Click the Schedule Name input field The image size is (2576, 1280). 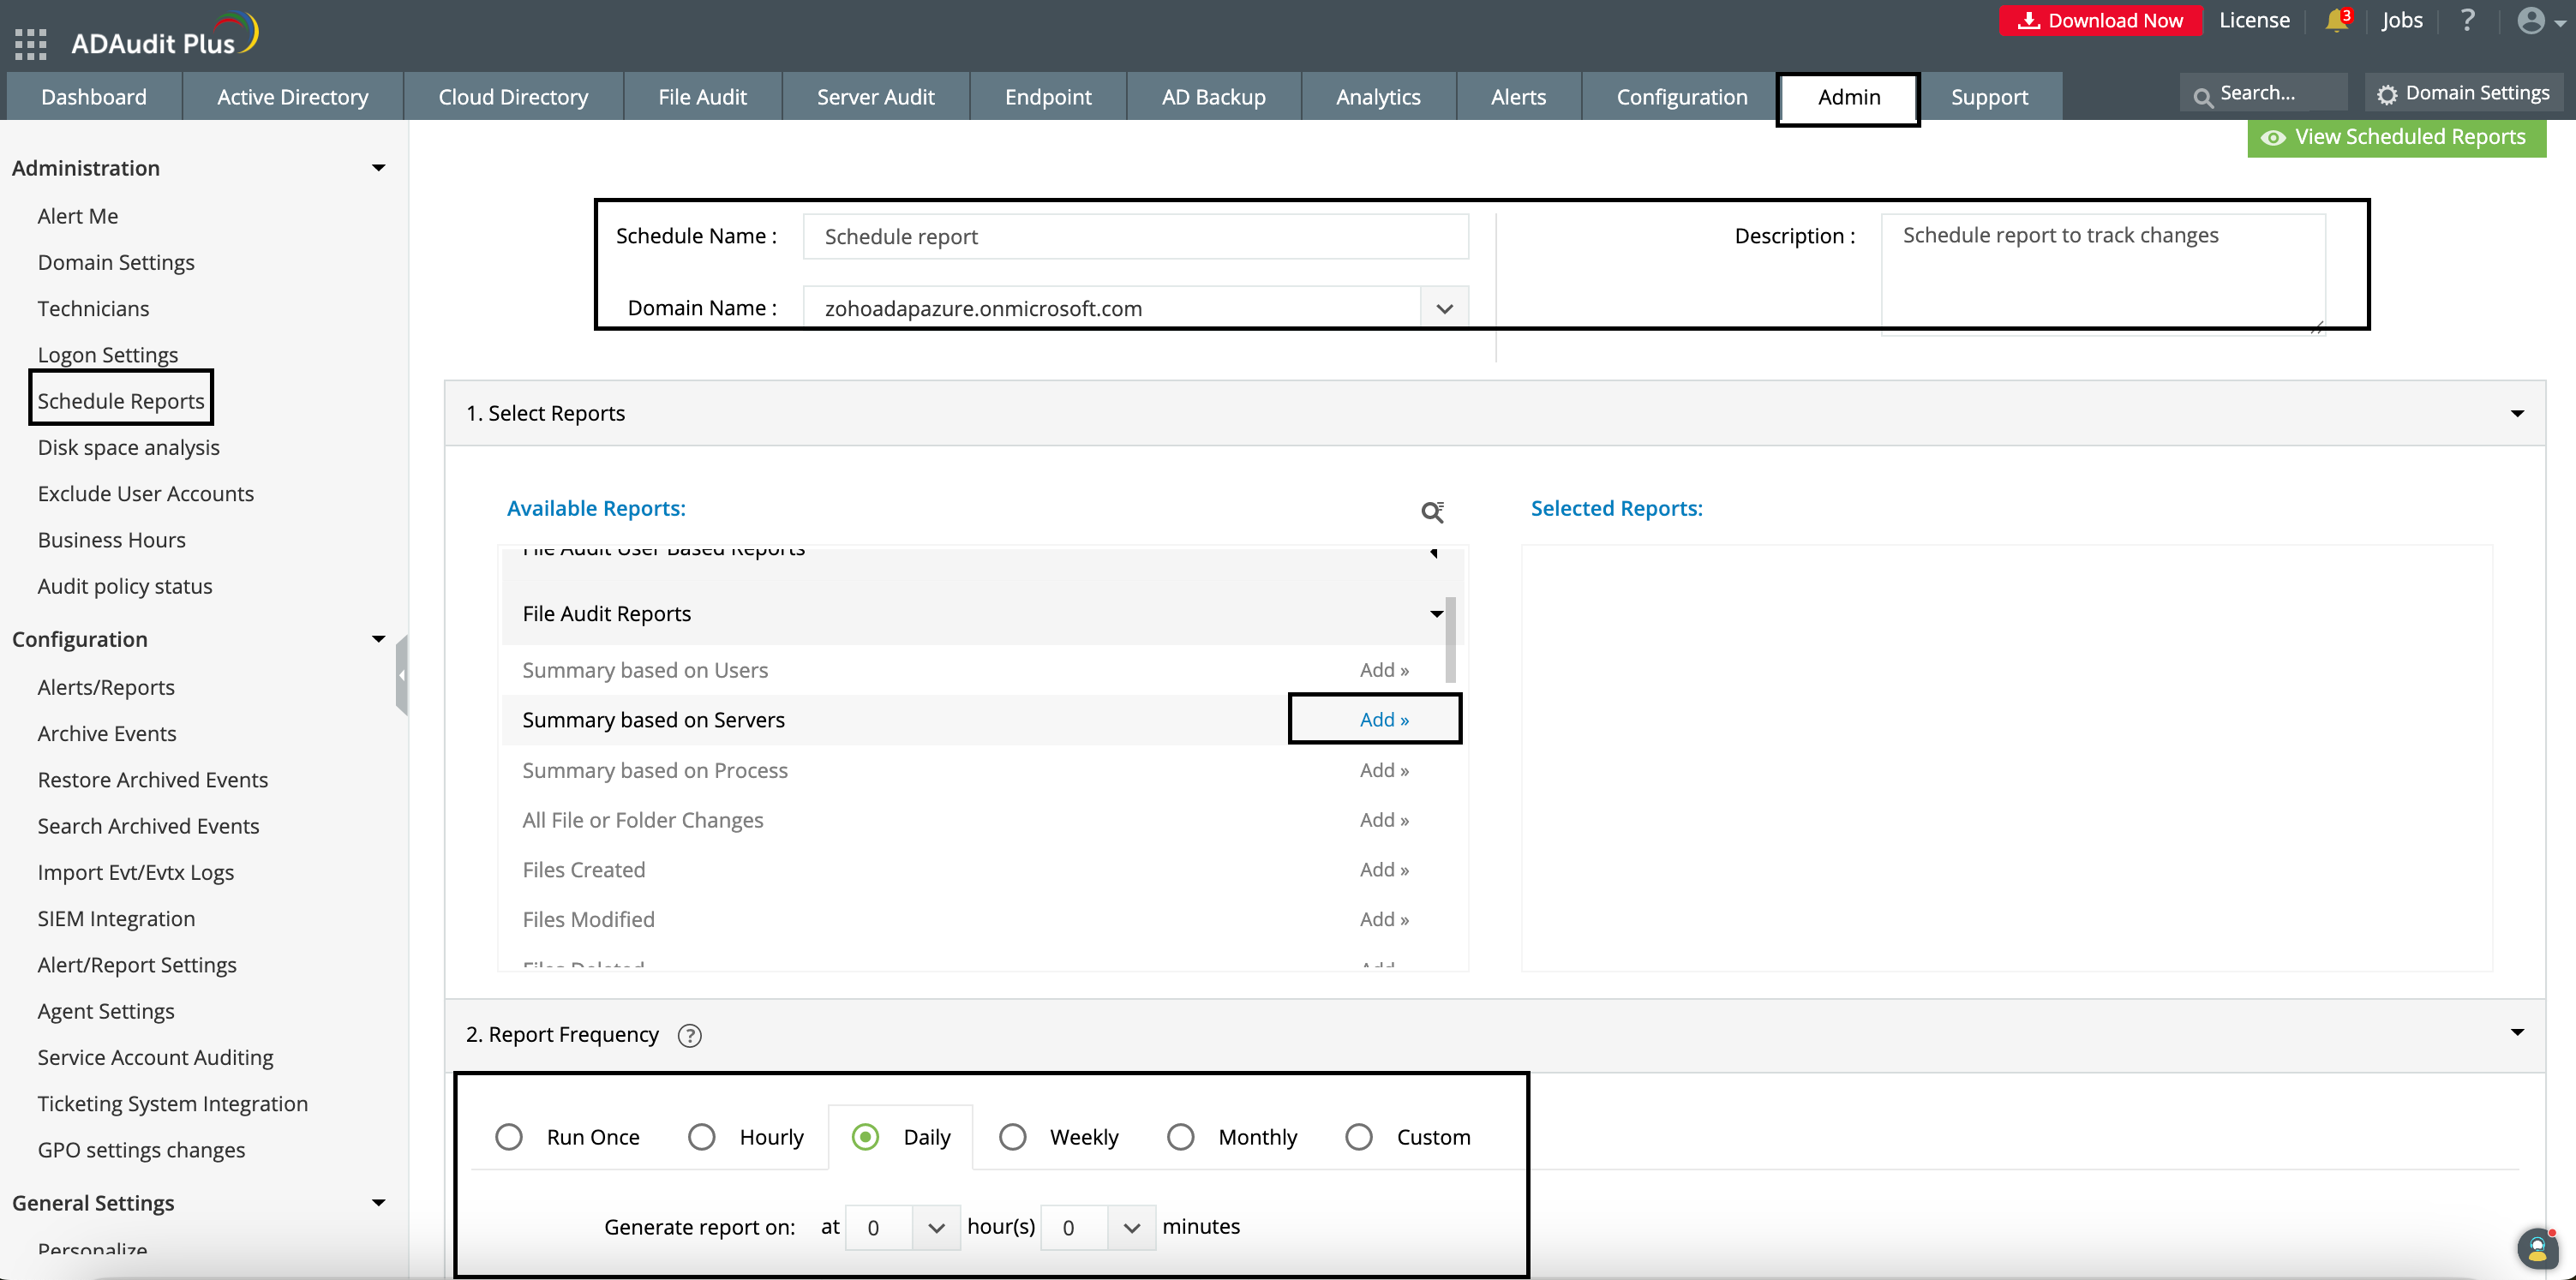pos(1135,237)
